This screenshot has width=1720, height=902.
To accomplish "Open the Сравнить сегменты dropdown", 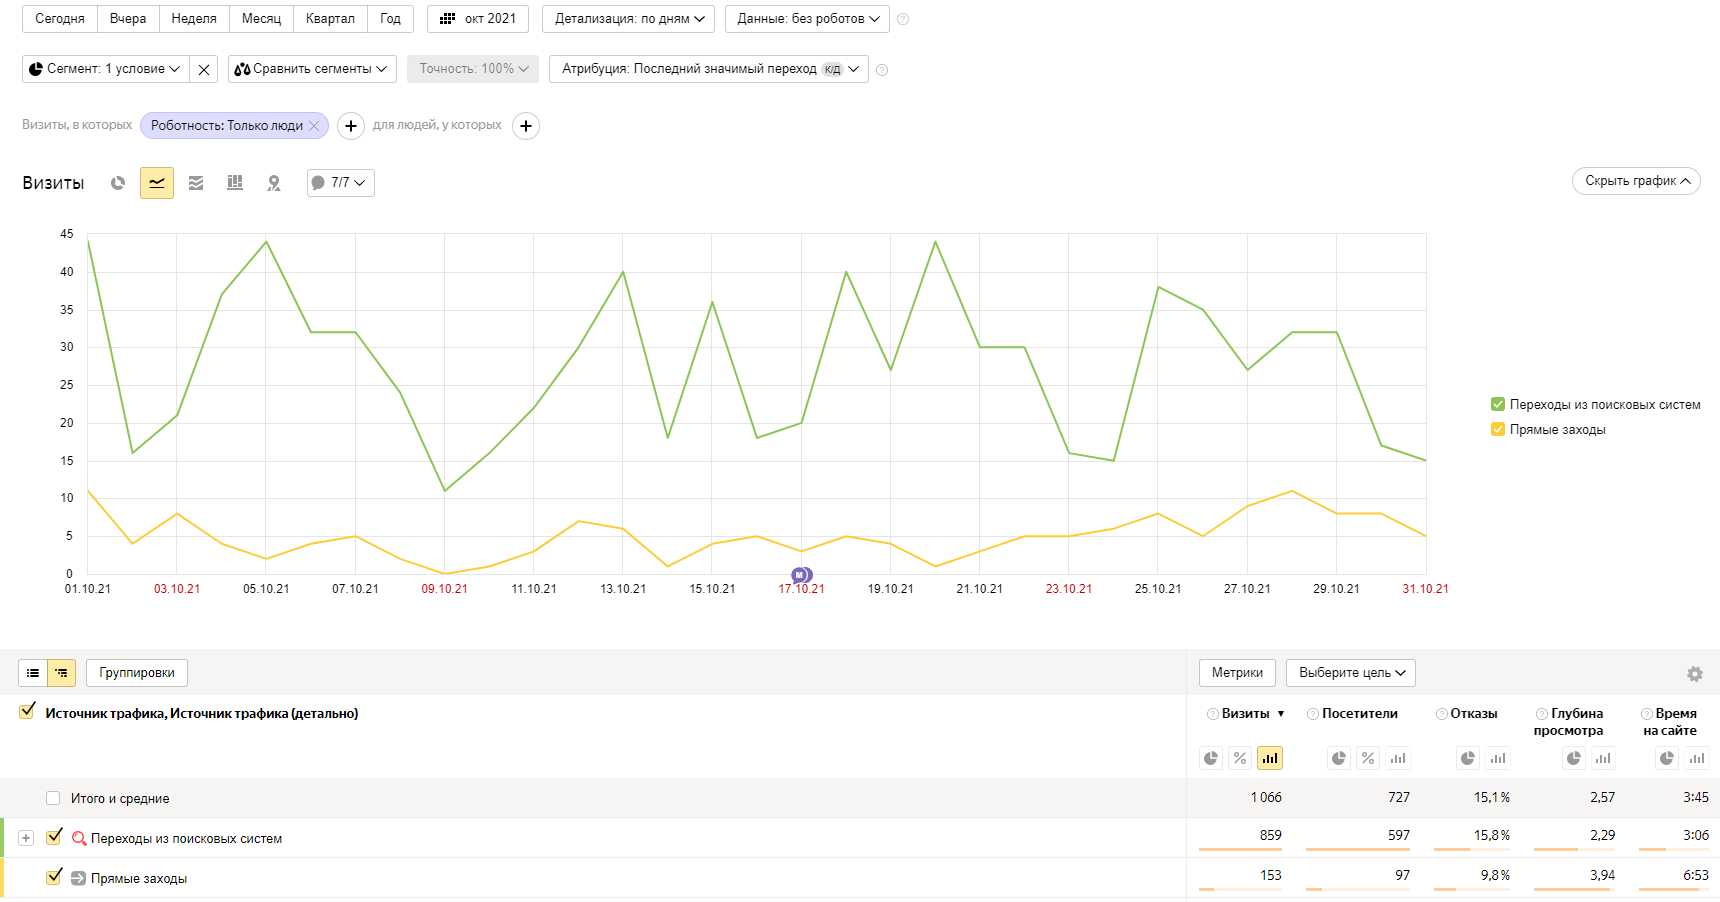I will pos(312,69).
